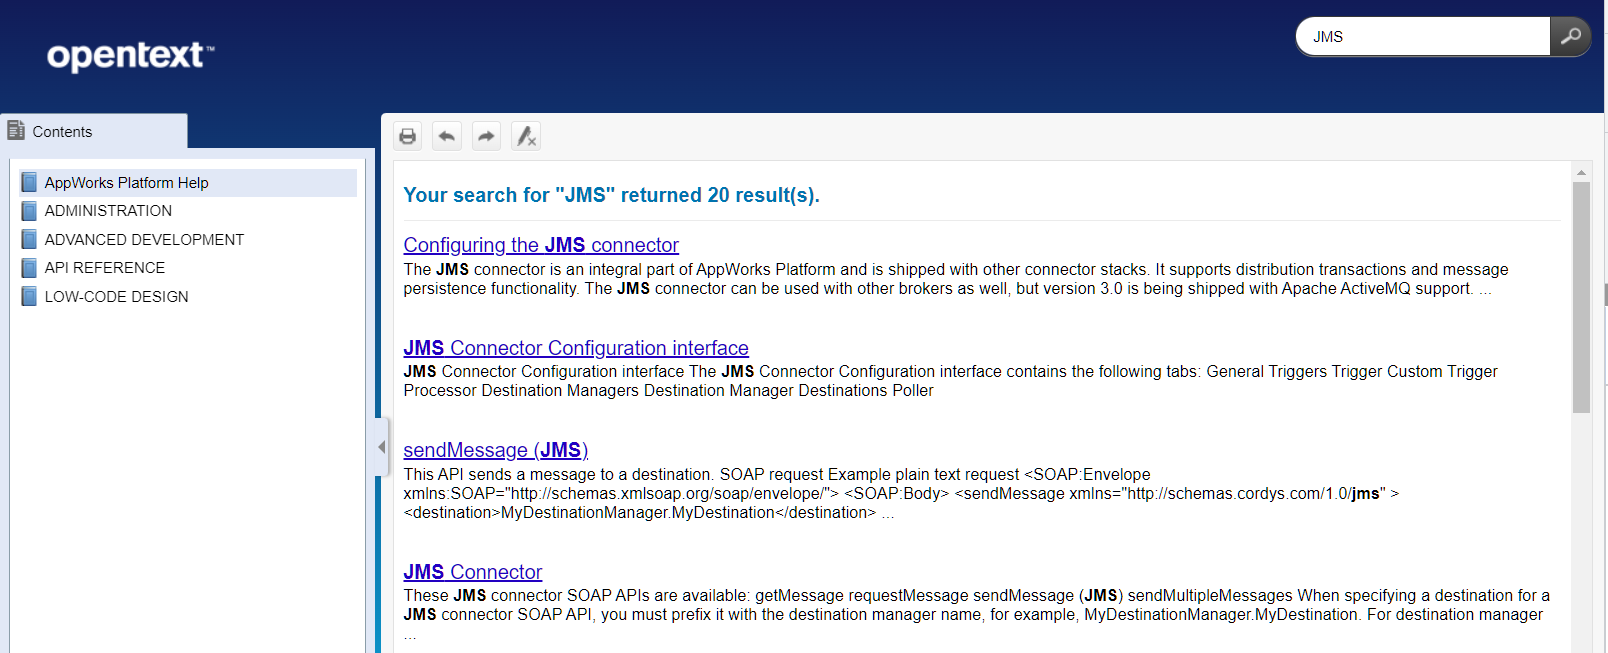Click the ADMINISTRATION book icon
This screenshot has width=1608, height=653.
click(29, 211)
